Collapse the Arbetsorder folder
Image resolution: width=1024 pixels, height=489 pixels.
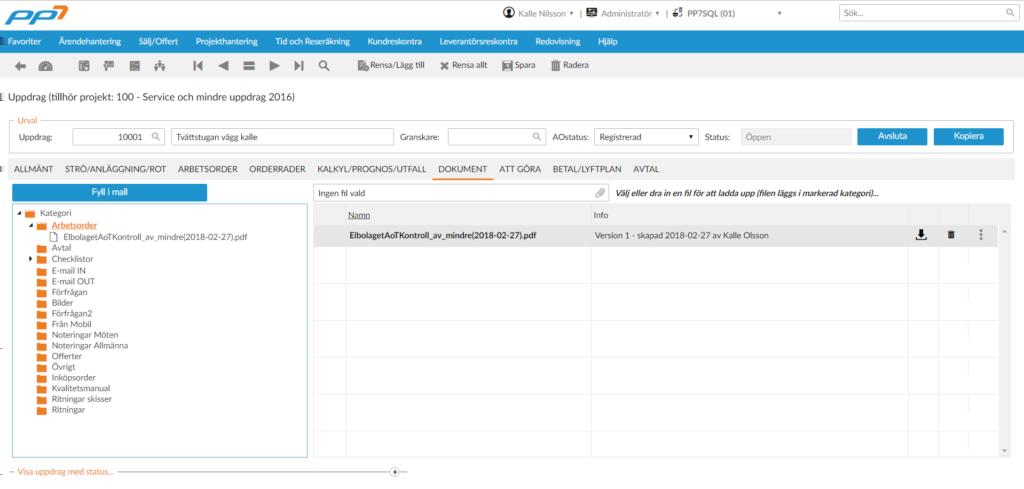click(x=31, y=225)
